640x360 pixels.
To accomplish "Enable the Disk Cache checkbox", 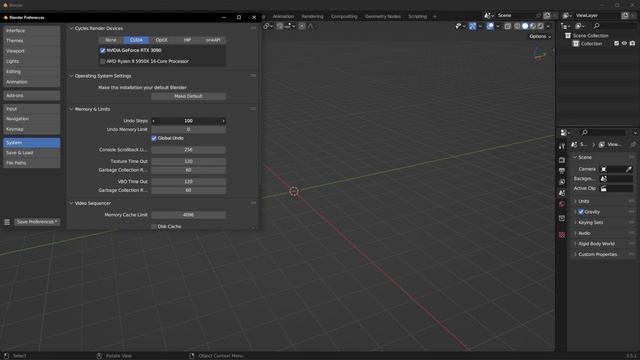I will (x=154, y=227).
